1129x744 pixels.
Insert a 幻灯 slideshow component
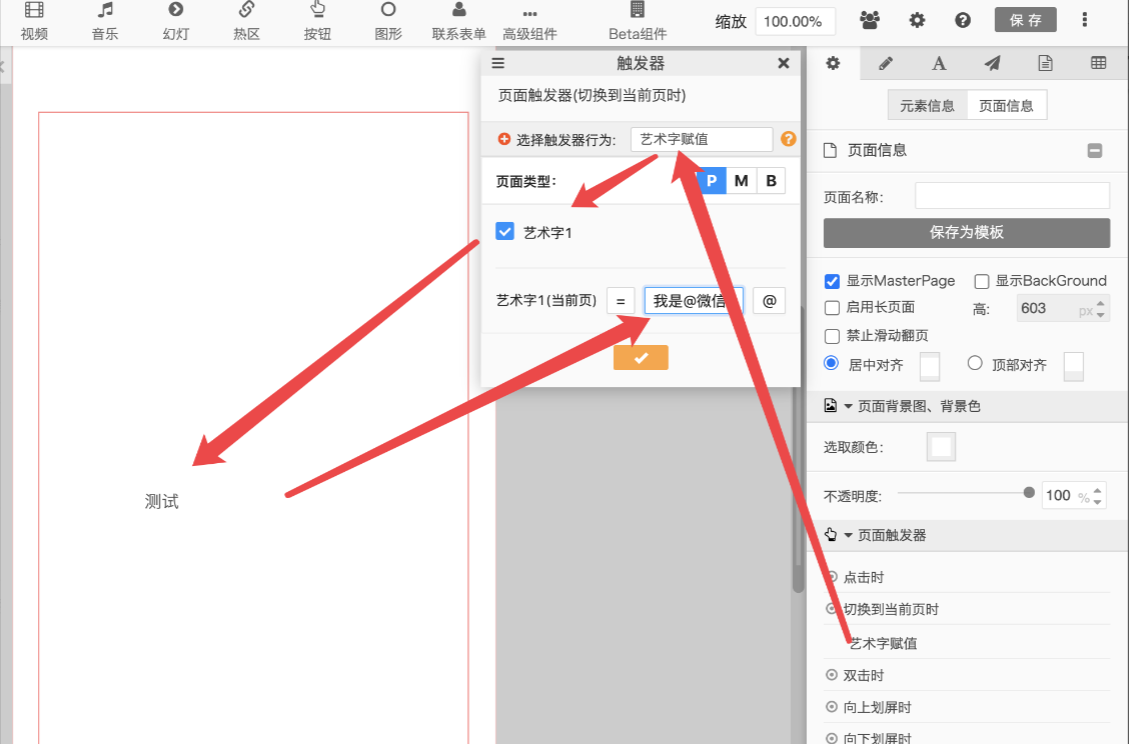pos(176,20)
